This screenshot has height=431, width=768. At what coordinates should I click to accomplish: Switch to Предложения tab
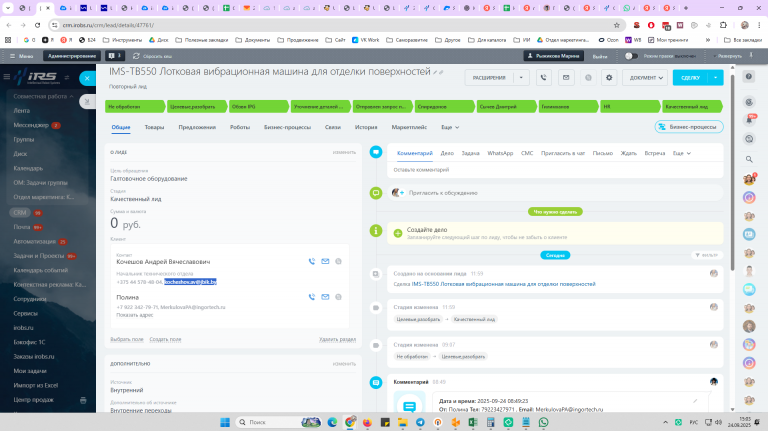point(197,127)
